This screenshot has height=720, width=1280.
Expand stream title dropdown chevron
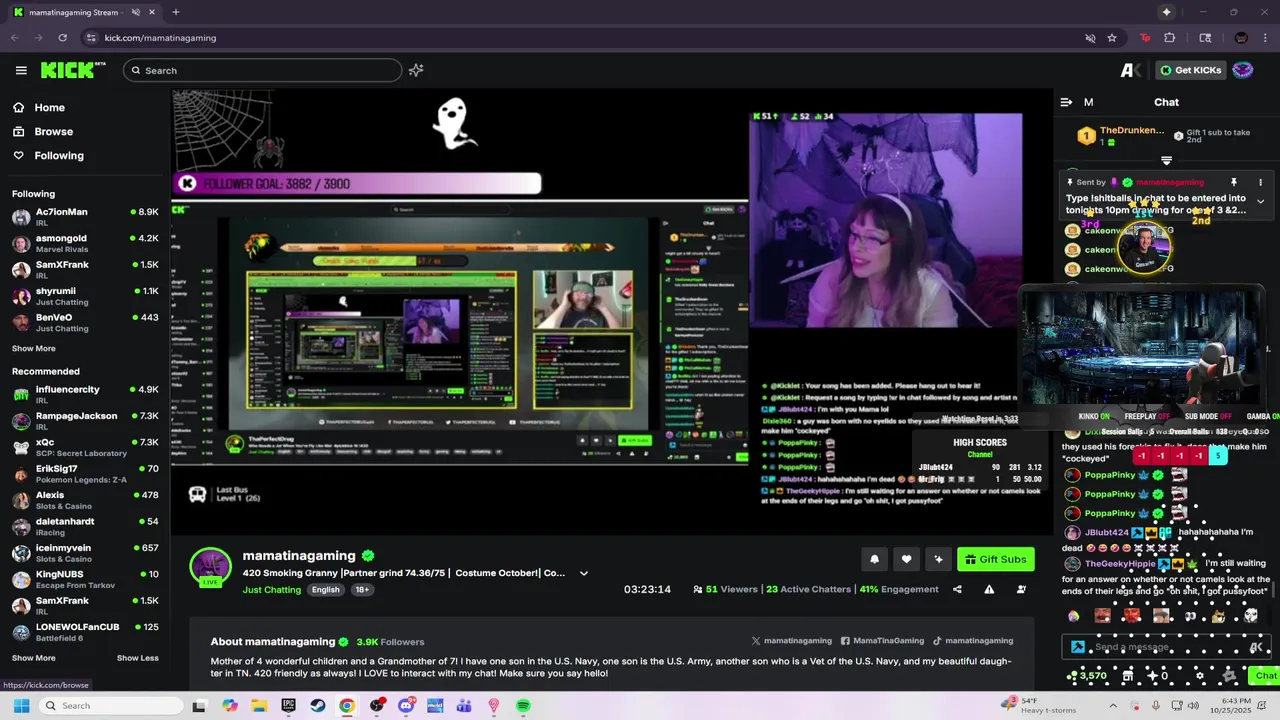pyautogui.click(x=584, y=574)
